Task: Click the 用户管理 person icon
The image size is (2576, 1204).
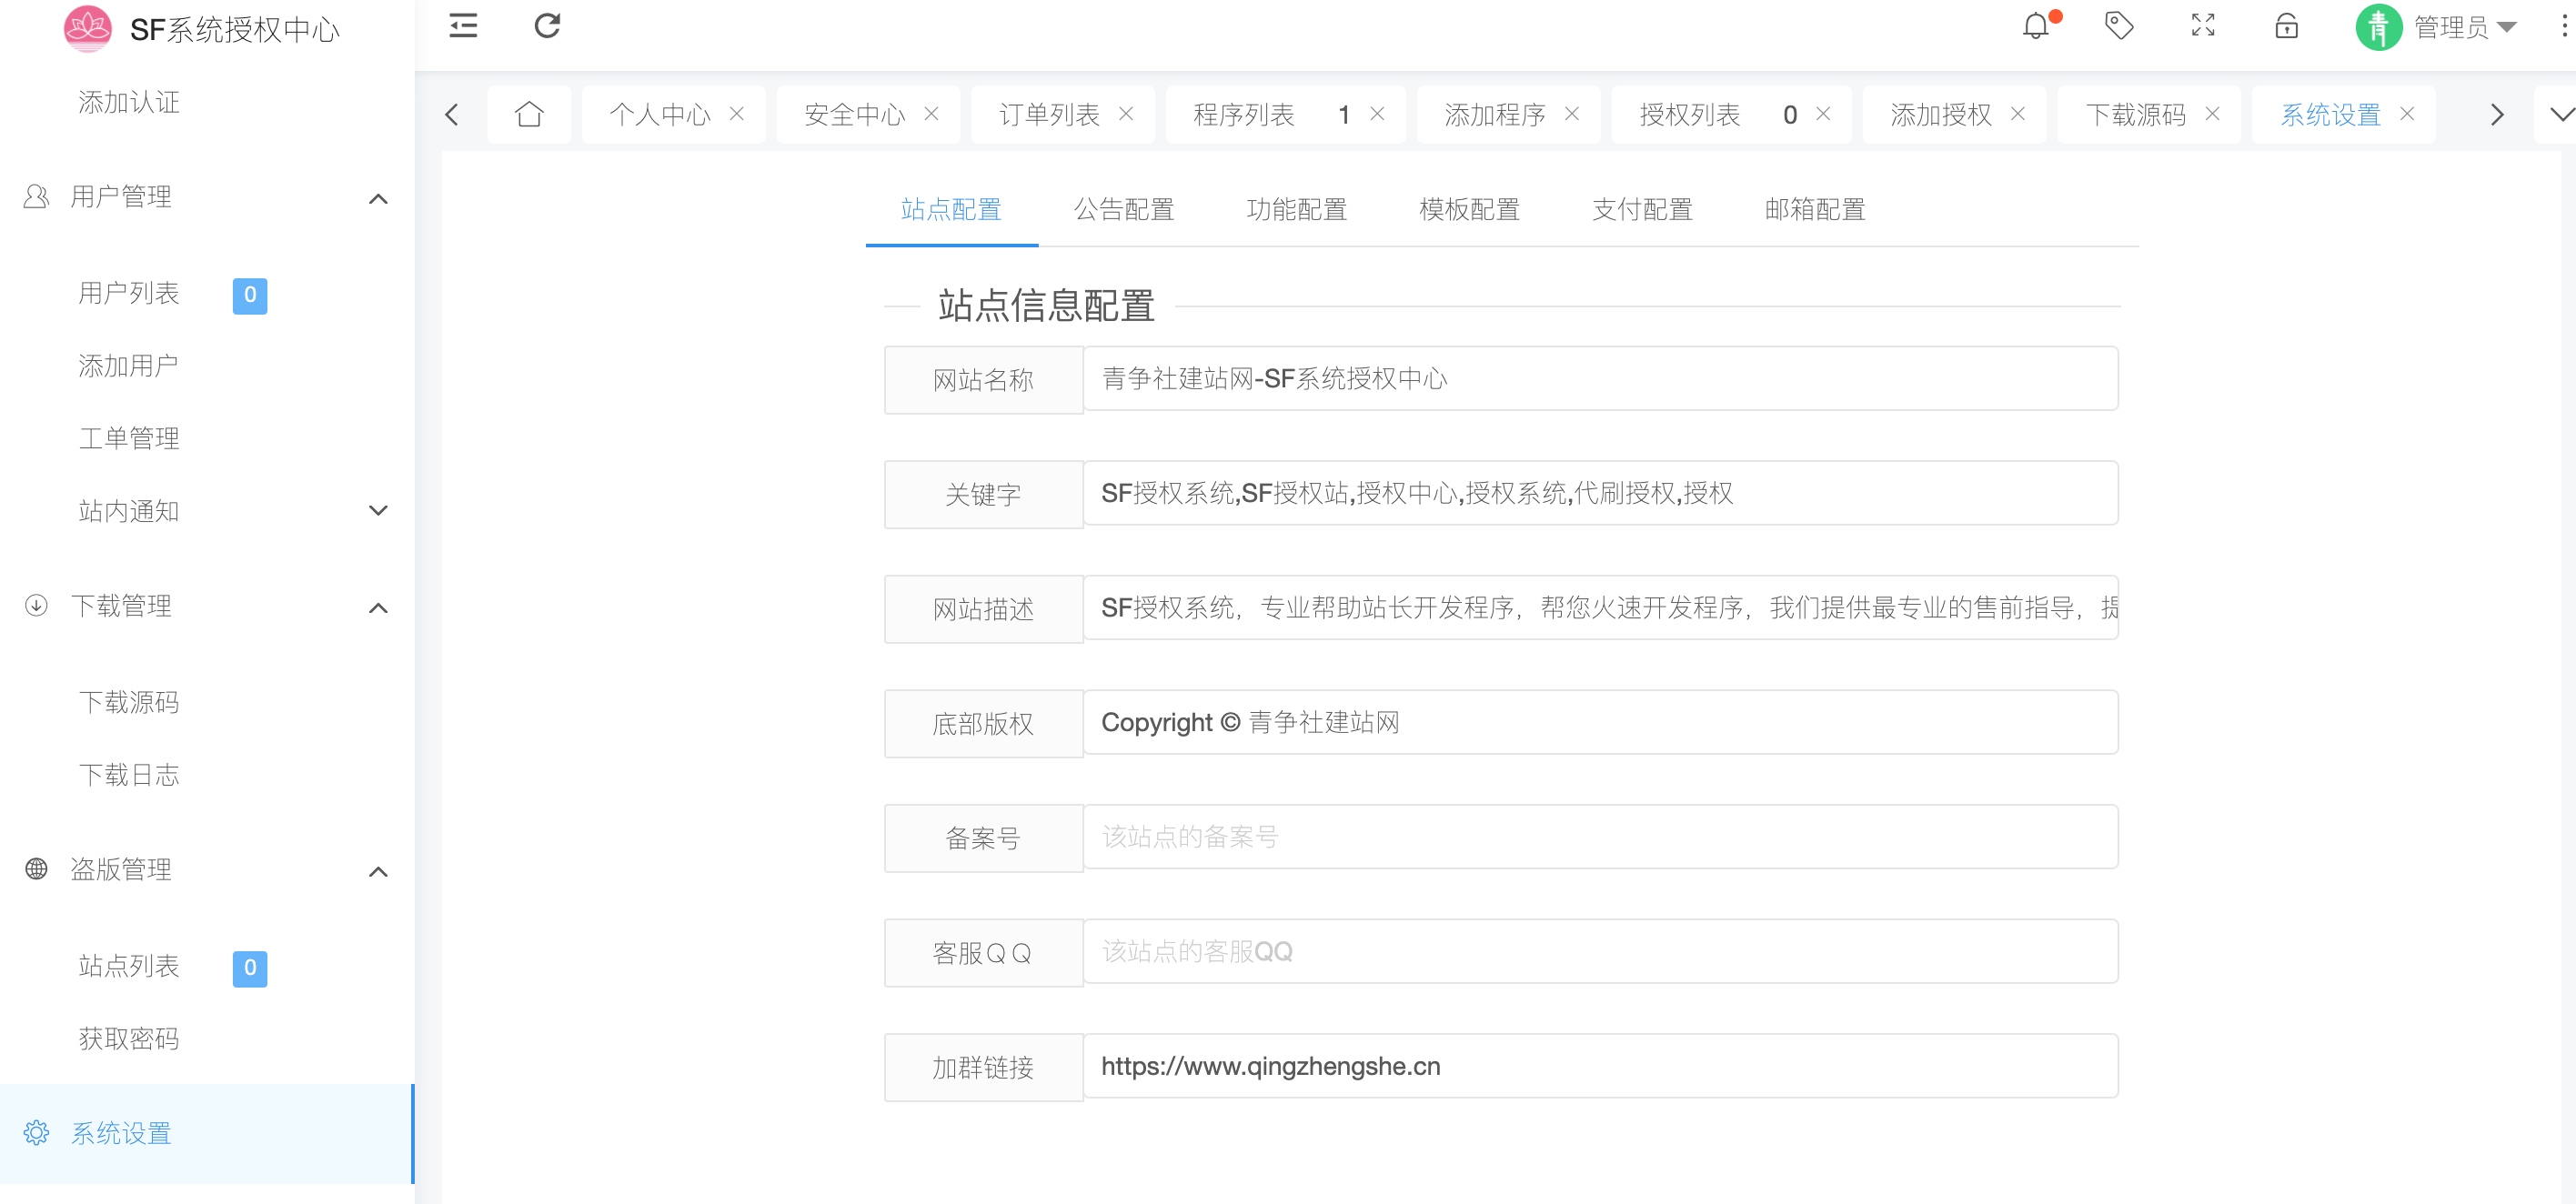Action: coord(36,196)
